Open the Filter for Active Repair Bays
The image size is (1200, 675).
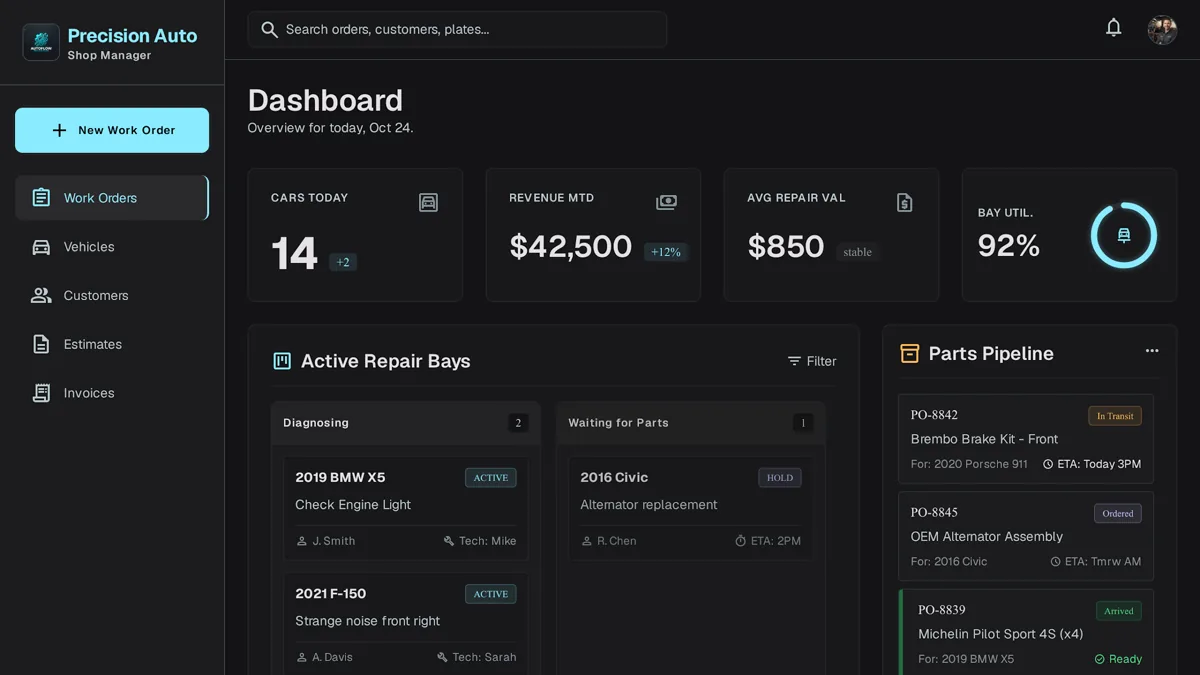click(811, 361)
